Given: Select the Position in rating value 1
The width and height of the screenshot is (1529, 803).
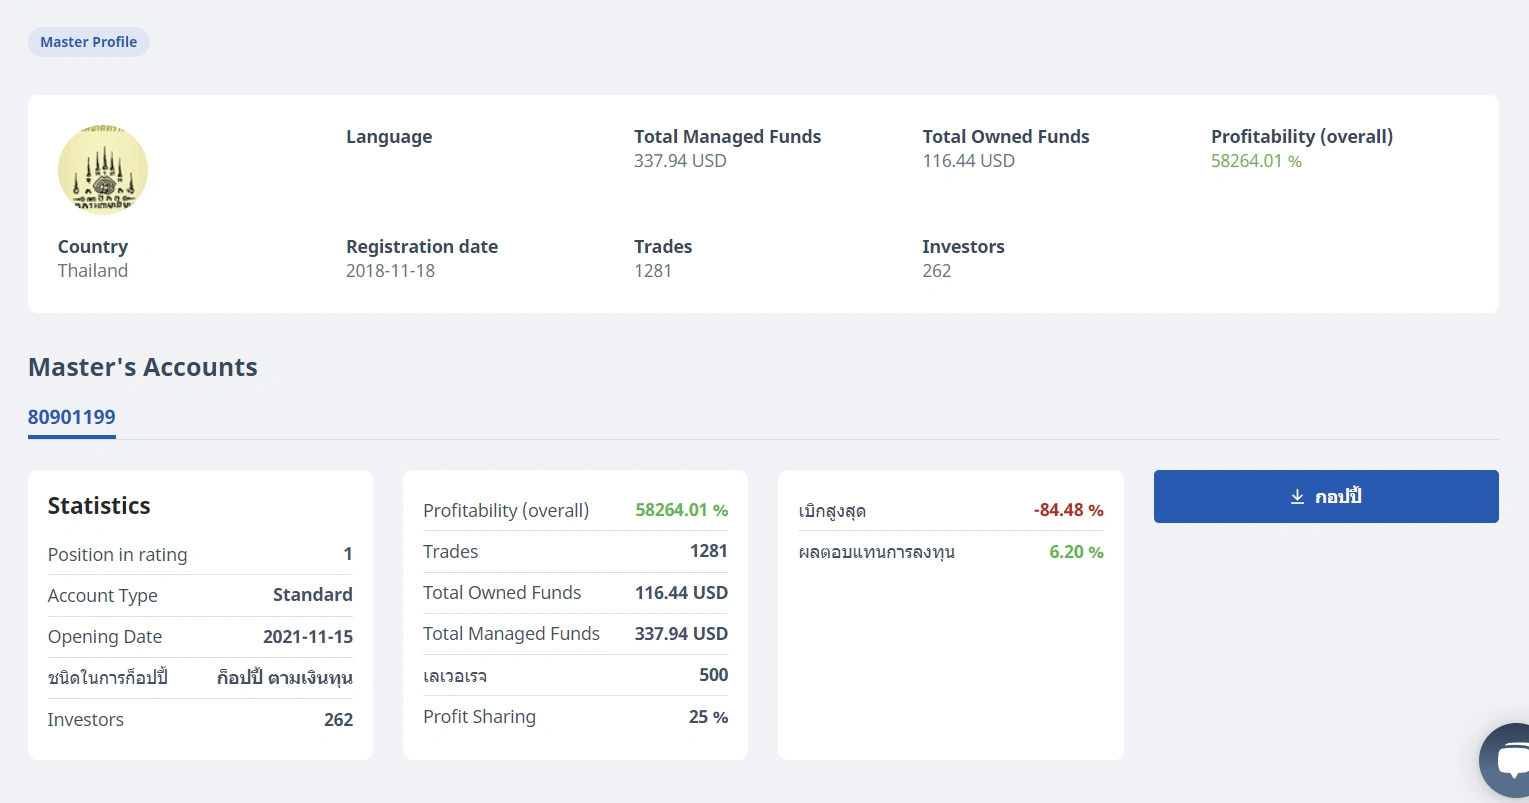Looking at the screenshot, I should pyautogui.click(x=348, y=554).
